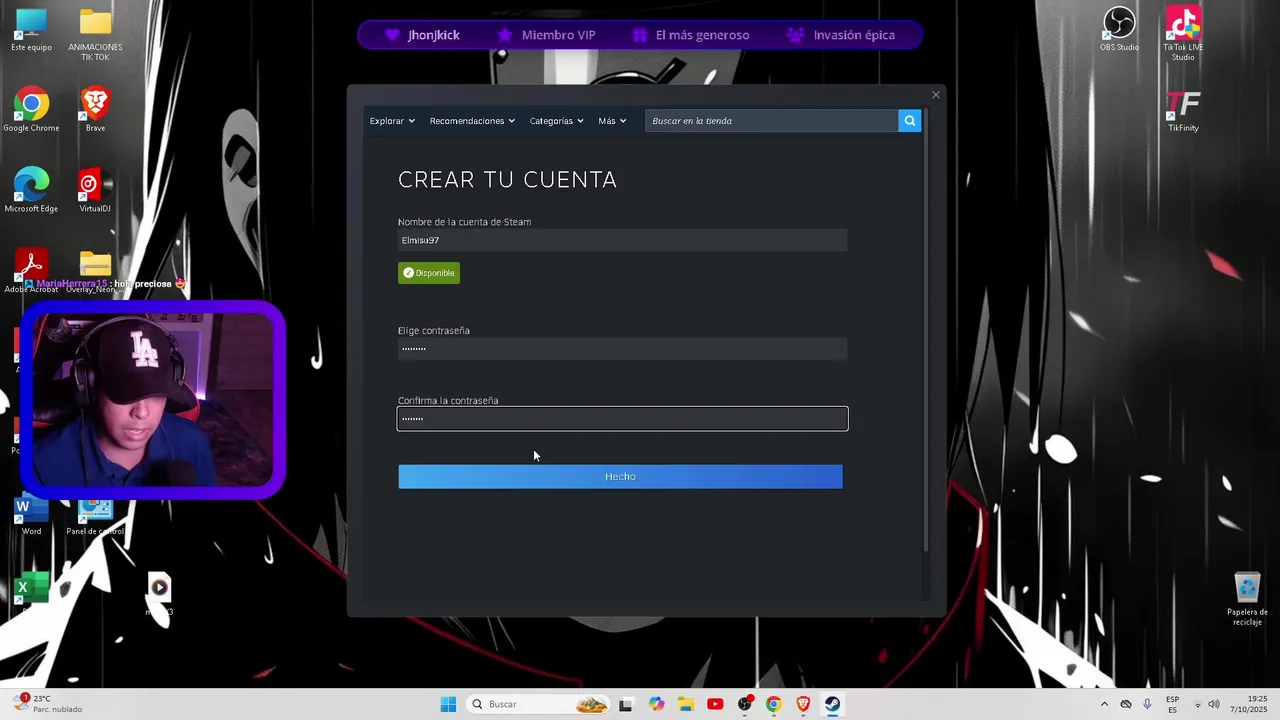Launch TikTok LIVE Studio desktop shortcut

pos(1183,34)
